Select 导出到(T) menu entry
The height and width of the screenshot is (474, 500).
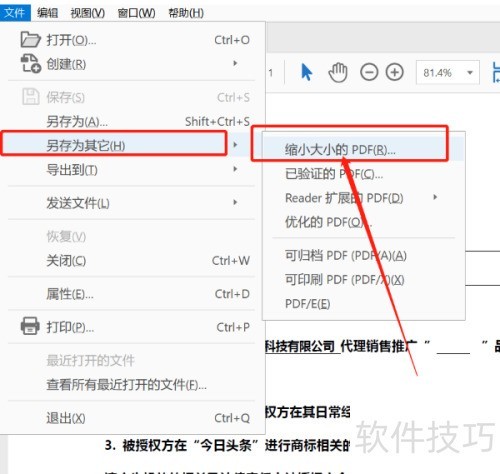coord(132,170)
